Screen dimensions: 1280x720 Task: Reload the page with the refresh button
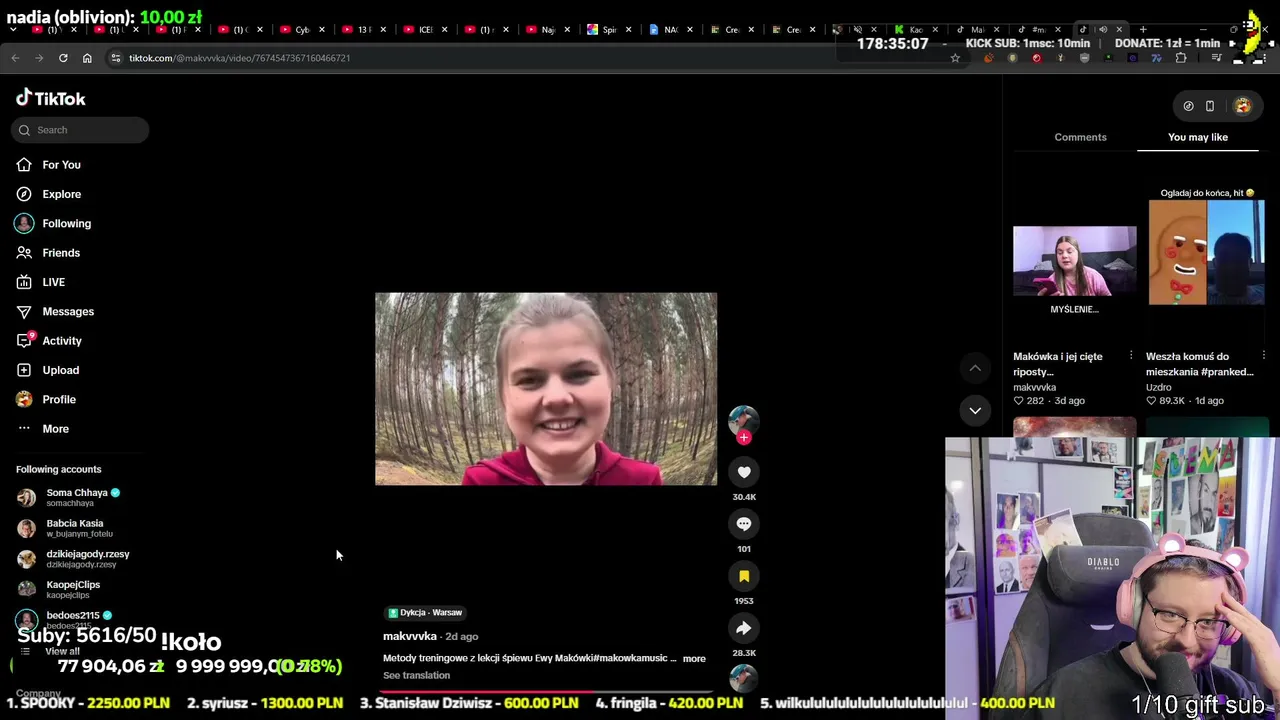pyautogui.click(x=63, y=58)
